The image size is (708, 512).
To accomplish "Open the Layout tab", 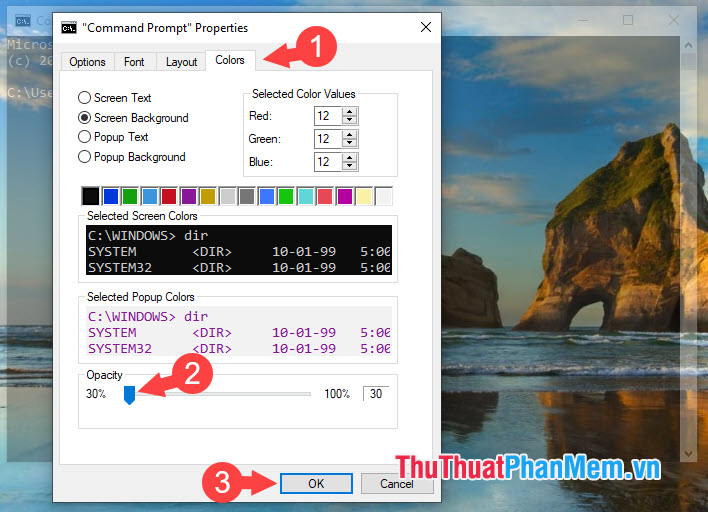I will click(181, 62).
